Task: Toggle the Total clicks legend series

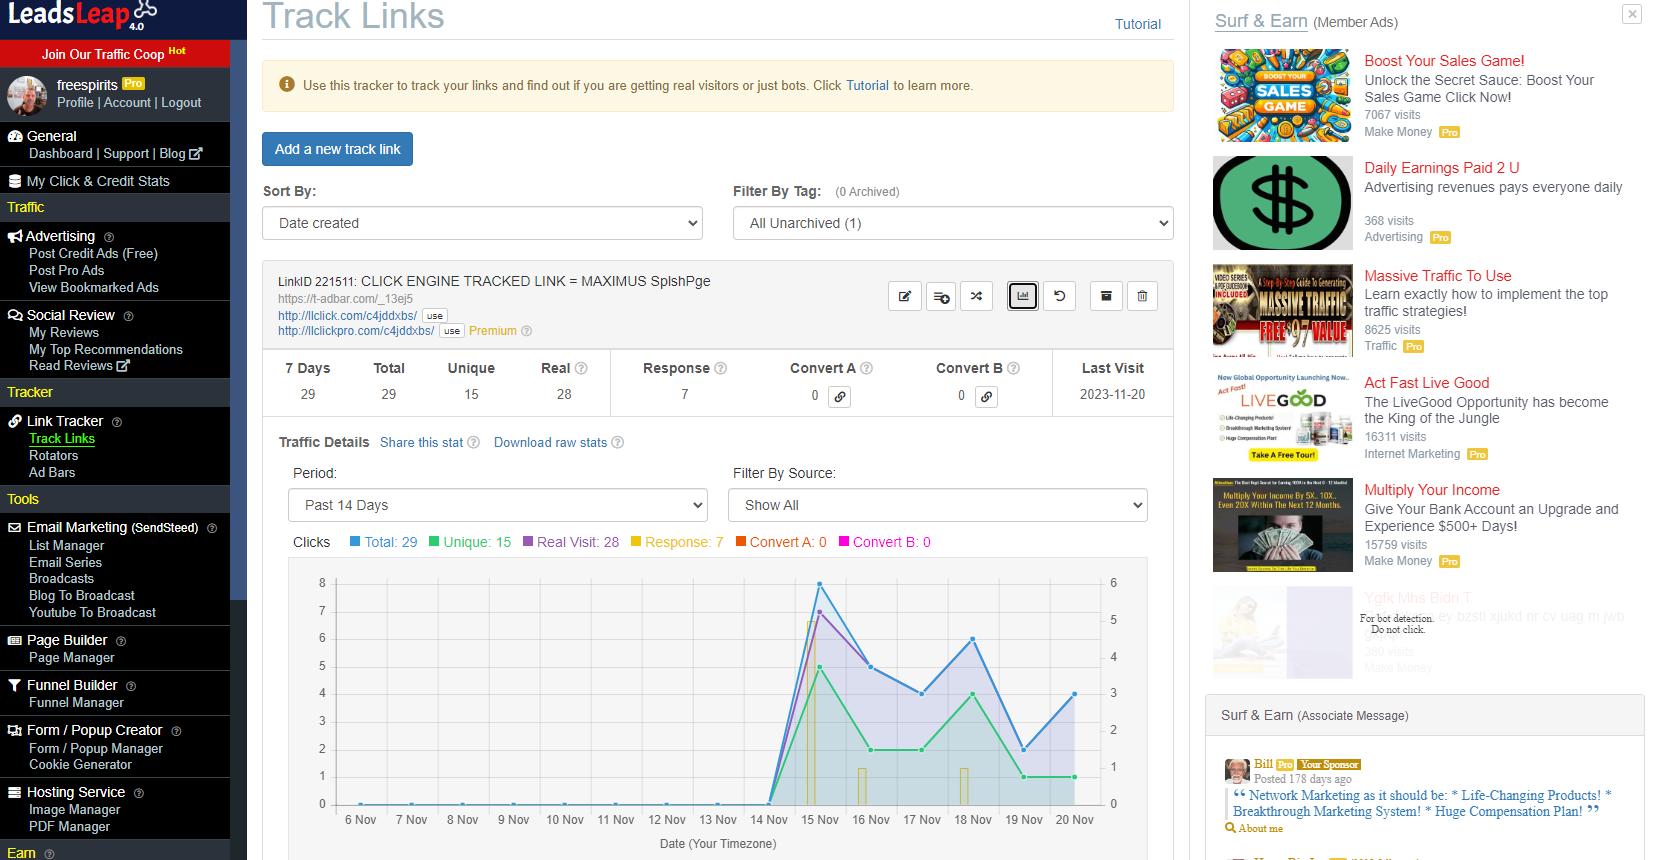Action: (383, 542)
